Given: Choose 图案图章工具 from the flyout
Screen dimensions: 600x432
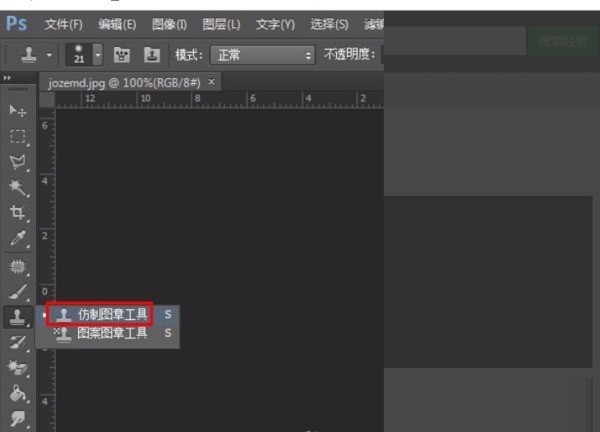Looking at the screenshot, I should 107,333.
